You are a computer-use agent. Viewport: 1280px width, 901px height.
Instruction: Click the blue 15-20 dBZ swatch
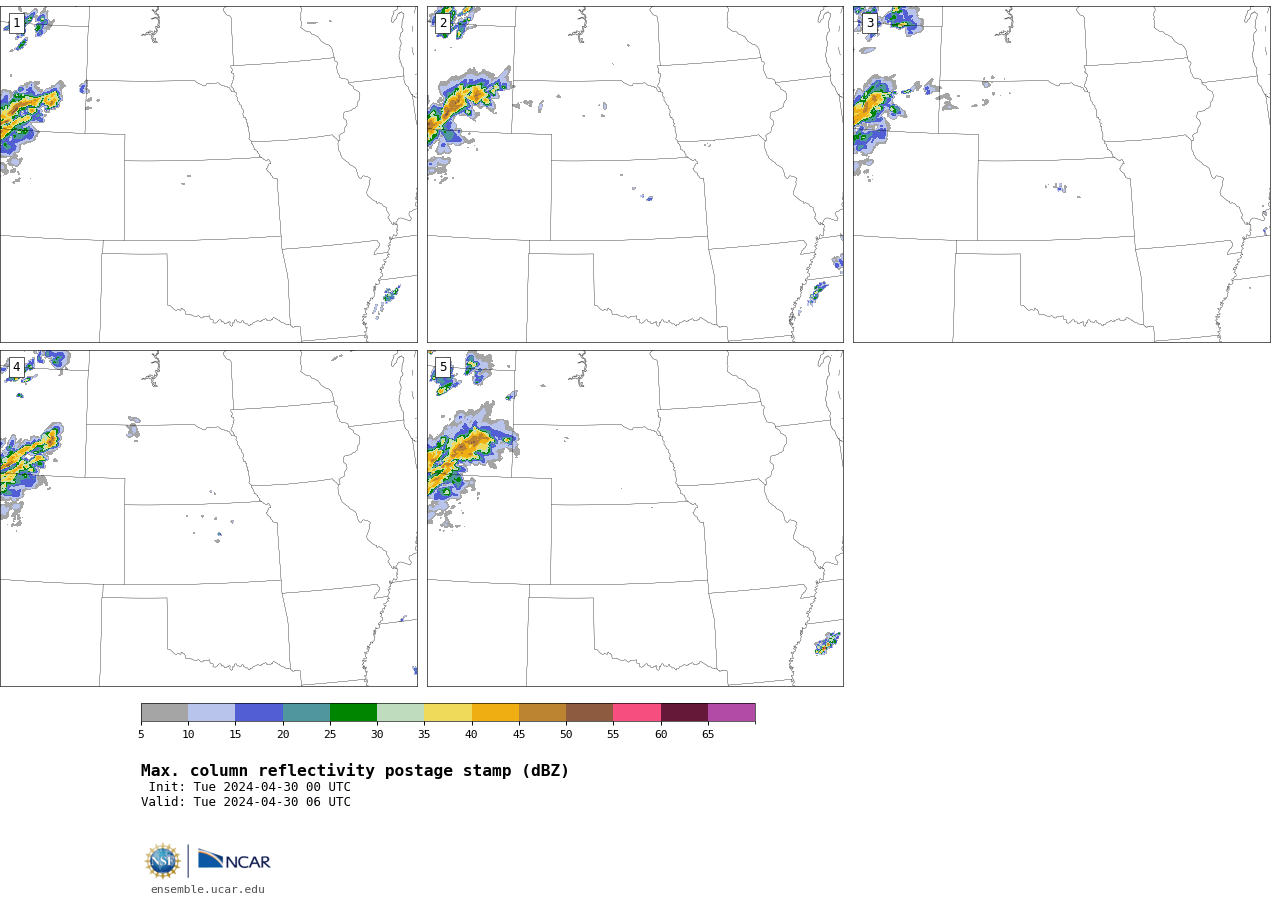259,713
